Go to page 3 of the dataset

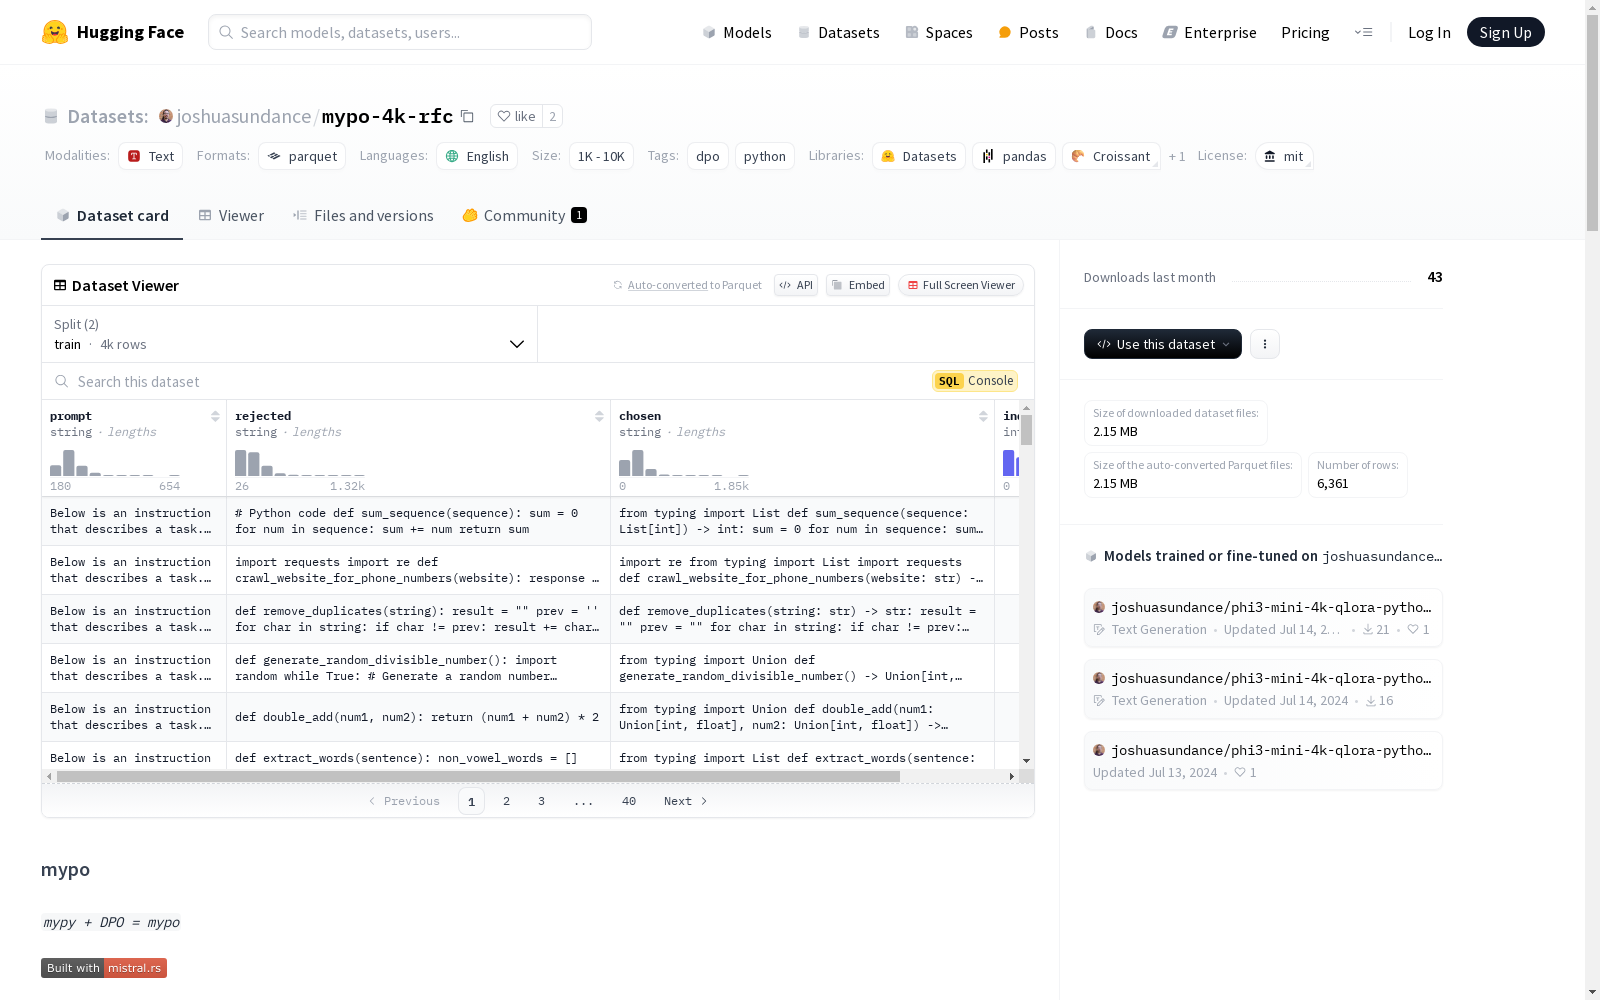tap(542, 801)
